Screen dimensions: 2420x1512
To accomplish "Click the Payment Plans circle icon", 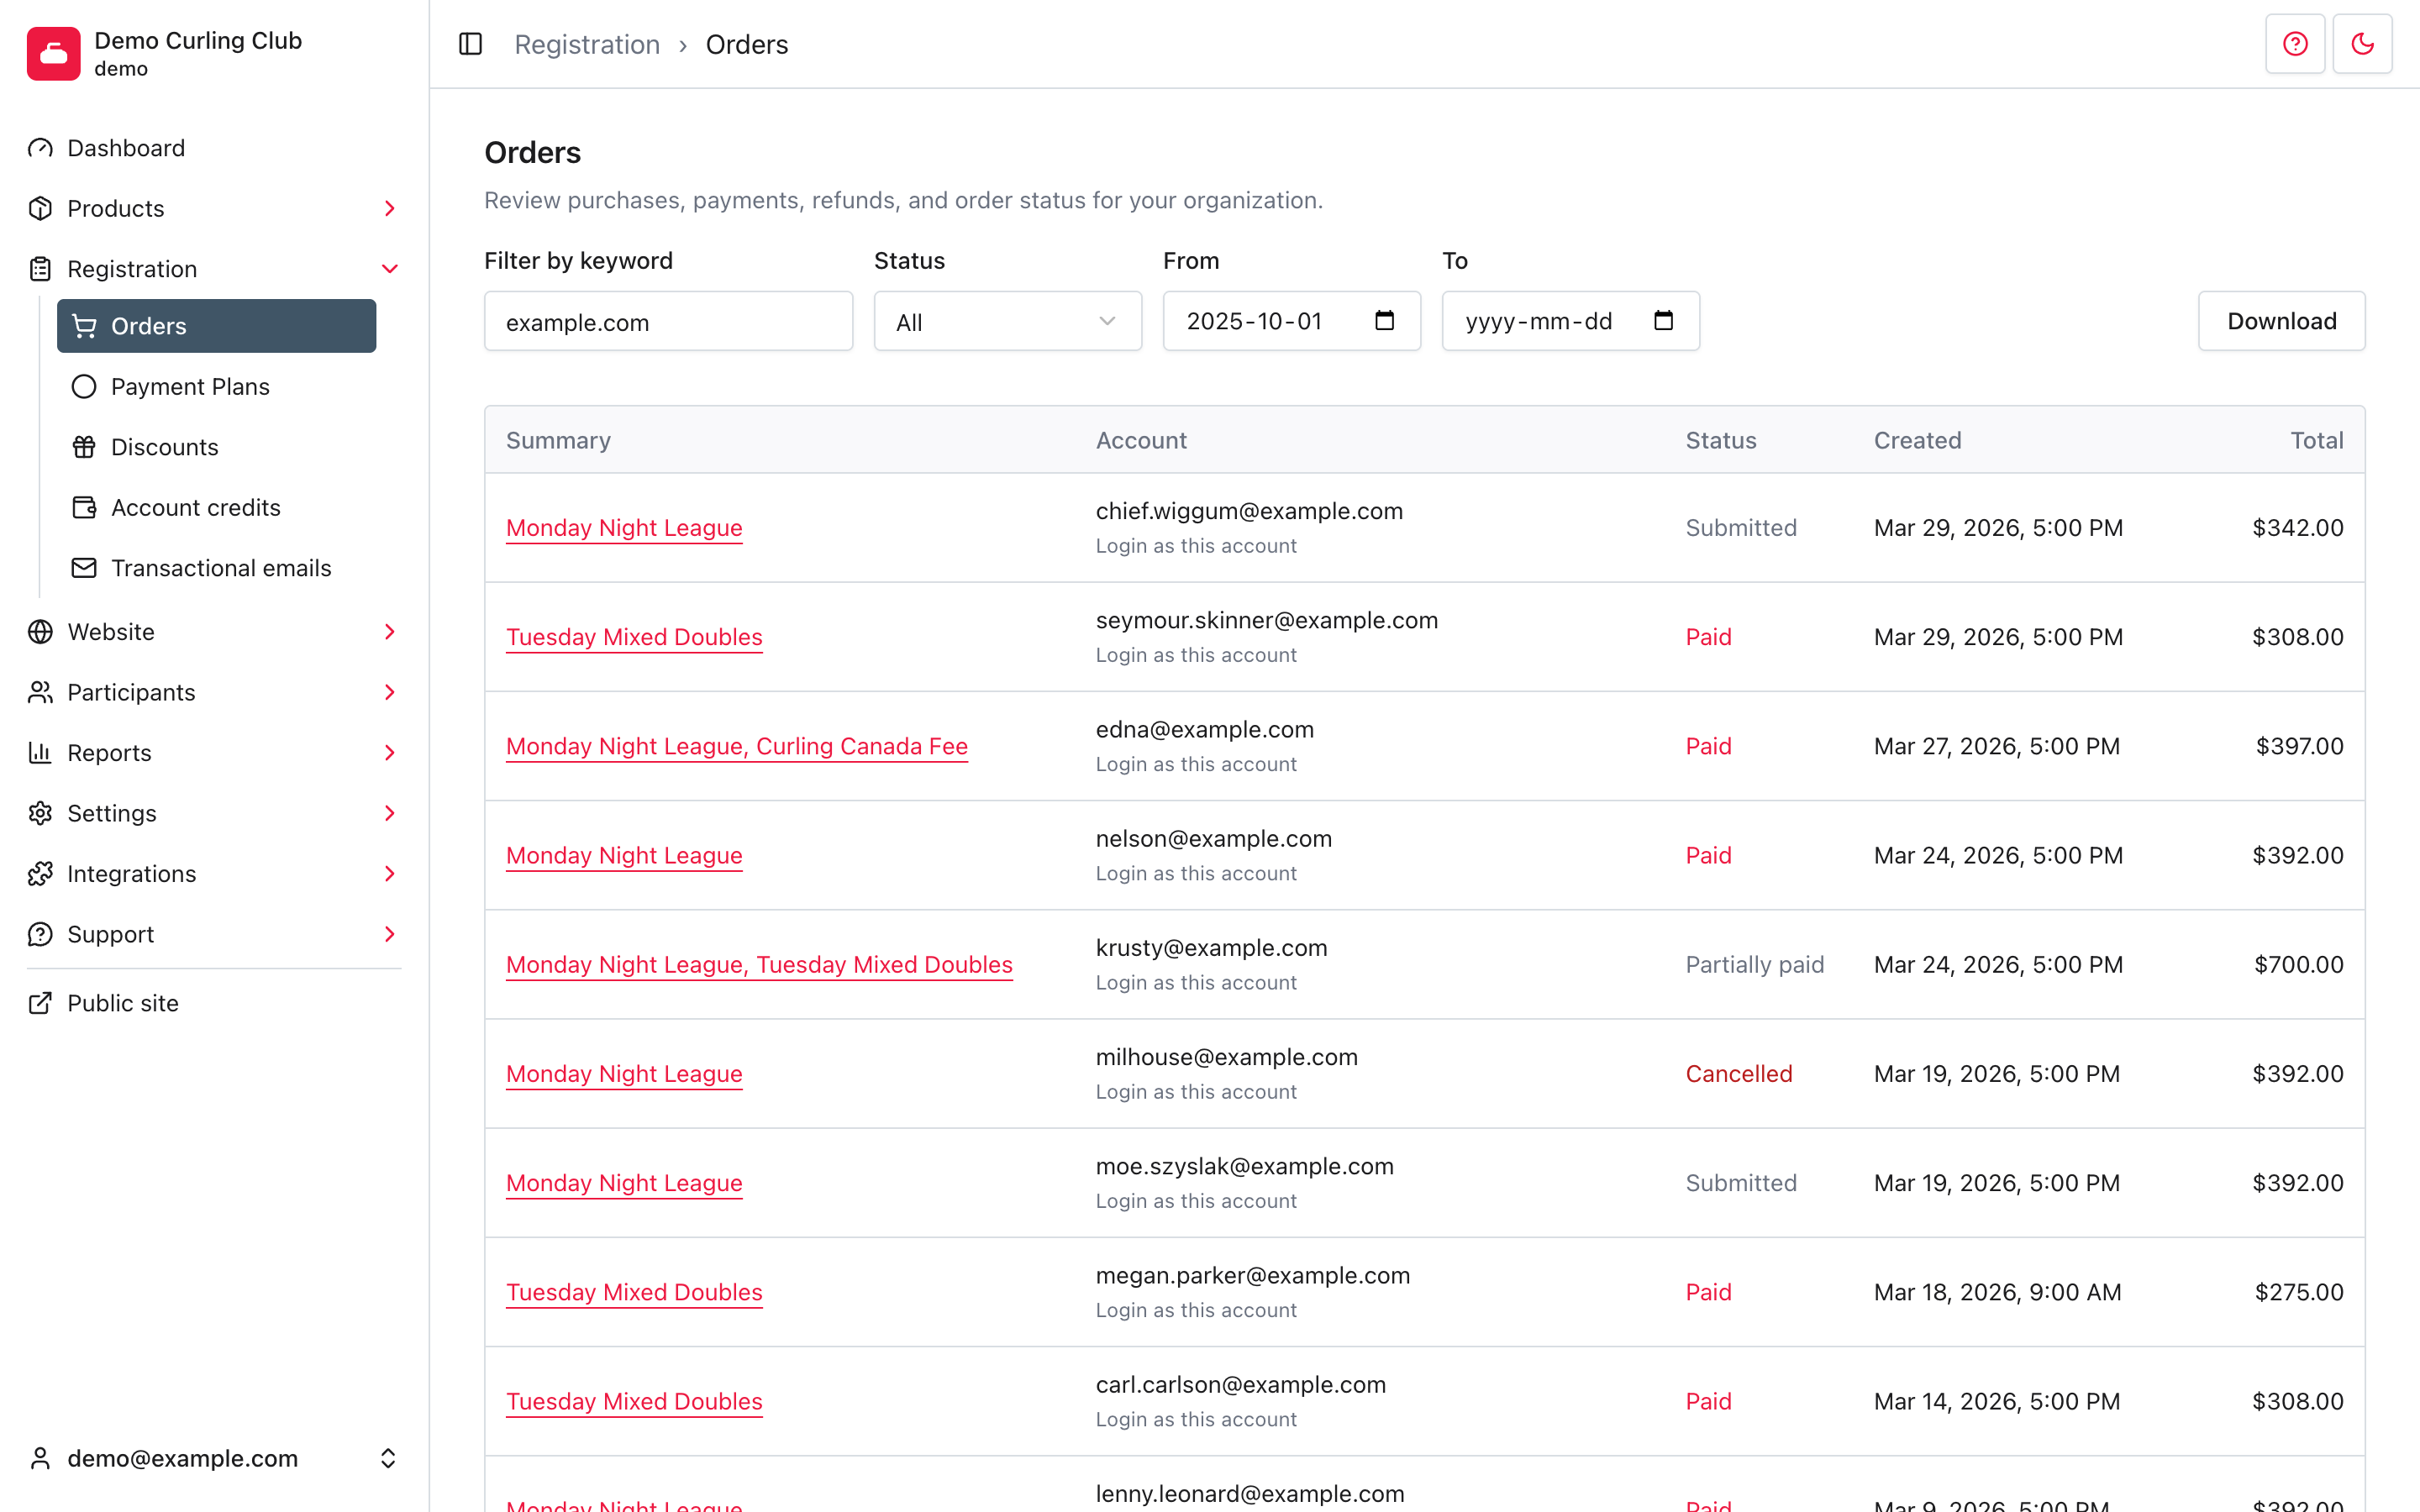I will point(84,386).
